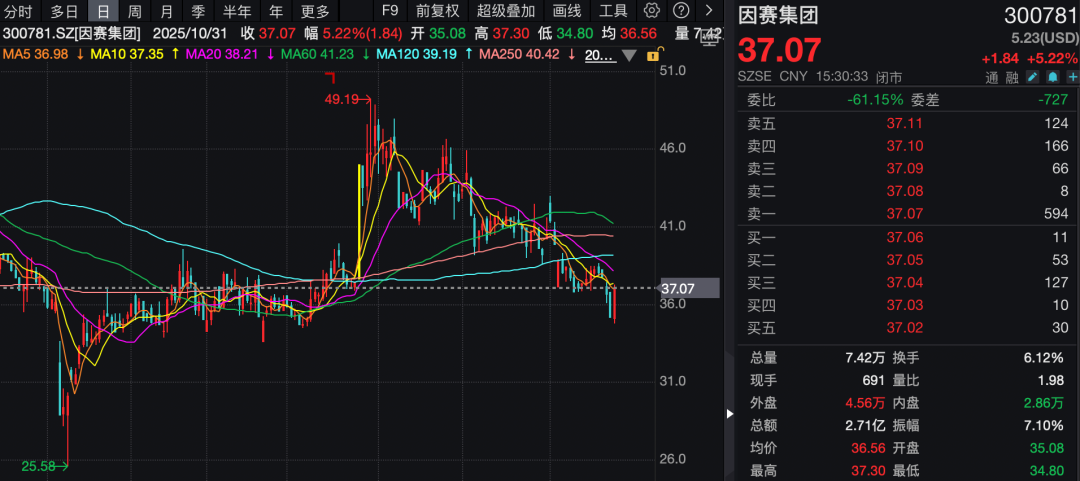The width and height of the screenshot is (1080, 481).
Task: Open the help question-mark icon
Action: click(680, 10)
